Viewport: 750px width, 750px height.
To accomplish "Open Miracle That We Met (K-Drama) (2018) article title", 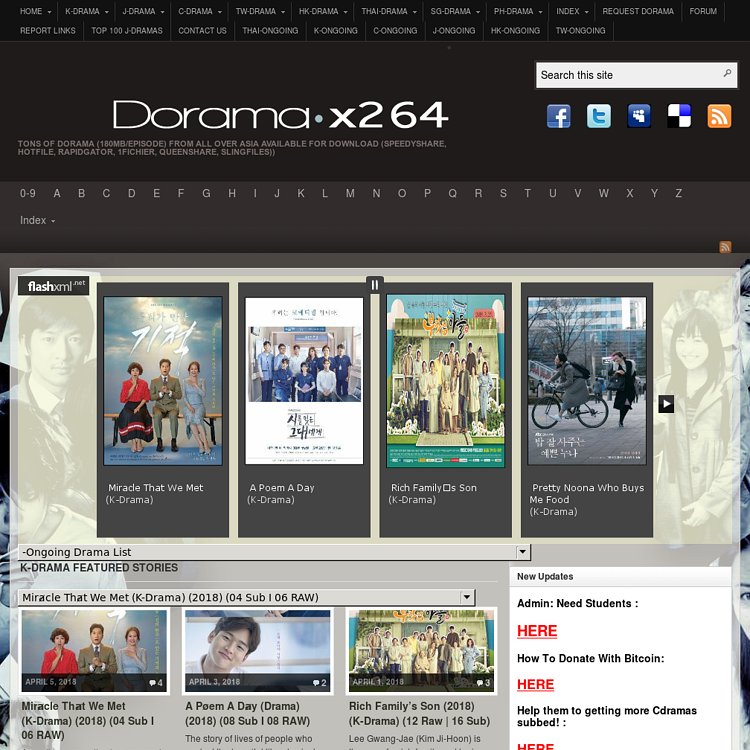I will [88, 720].
